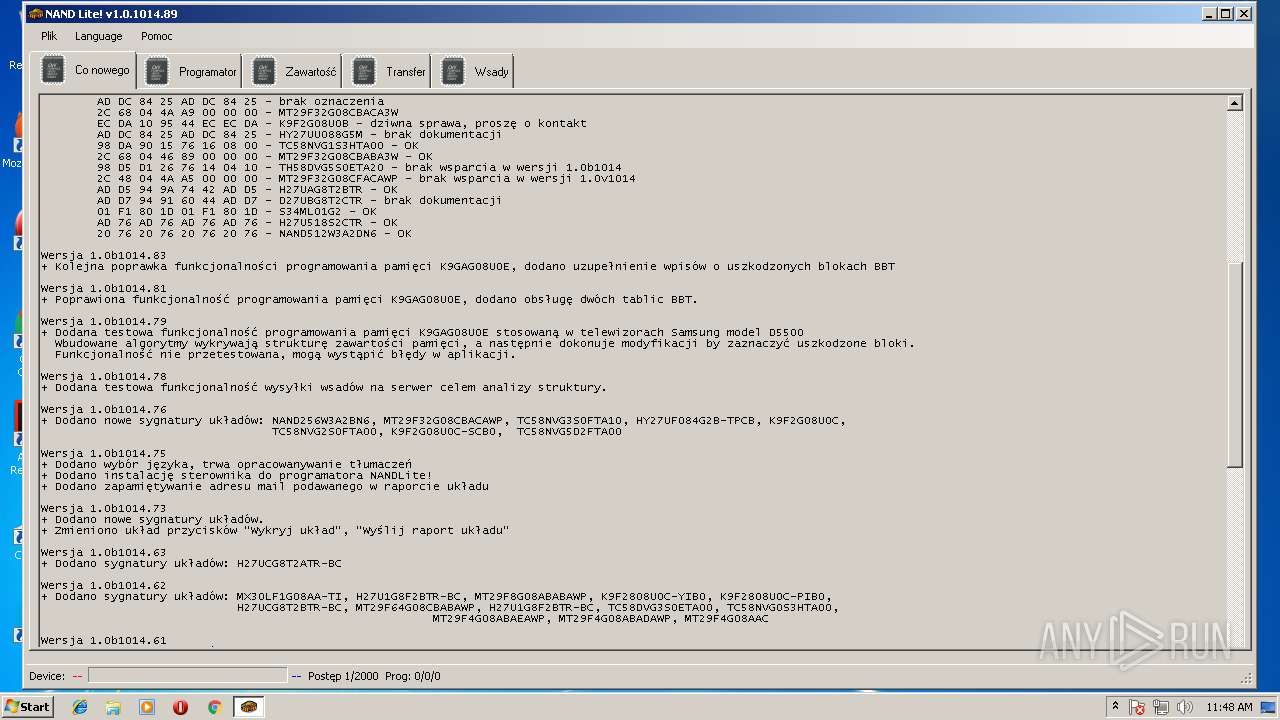Screen dimensions: 1280x720
Task: Click the Wersja 1.0b1014.83 heading
Action: click(x=104, y=256)
